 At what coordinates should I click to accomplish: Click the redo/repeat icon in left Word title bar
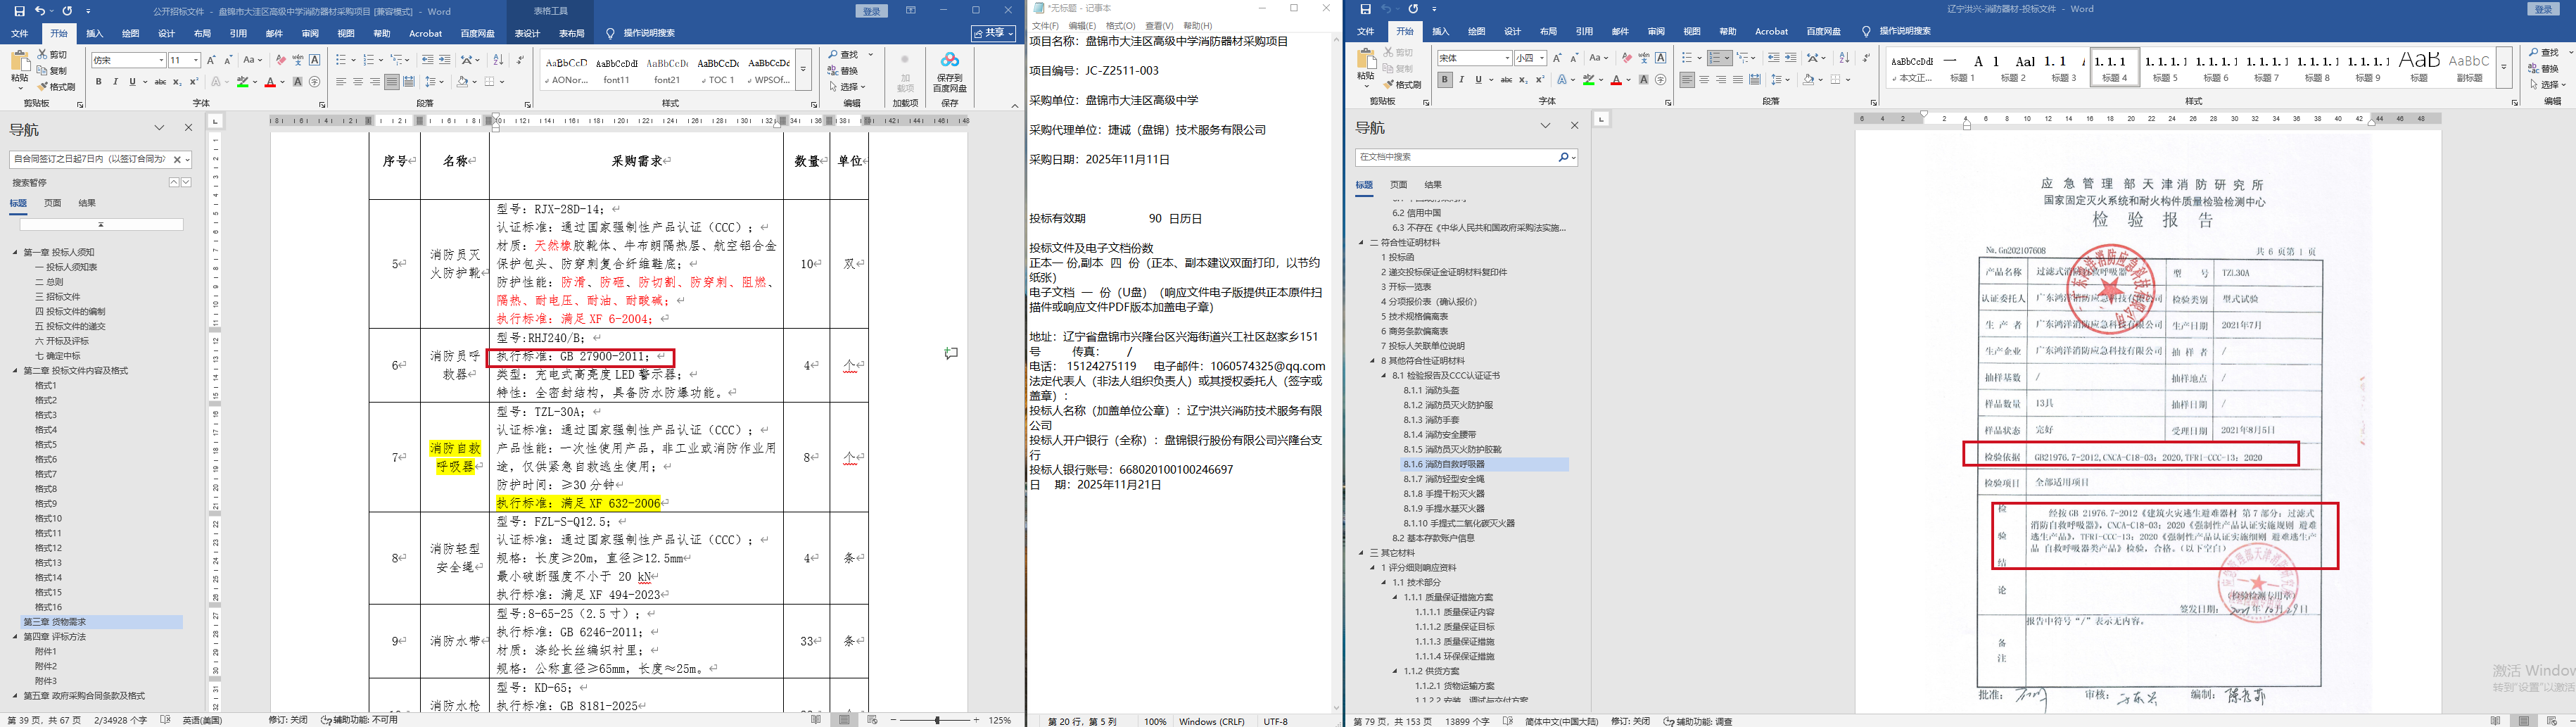tap(67, 11)
